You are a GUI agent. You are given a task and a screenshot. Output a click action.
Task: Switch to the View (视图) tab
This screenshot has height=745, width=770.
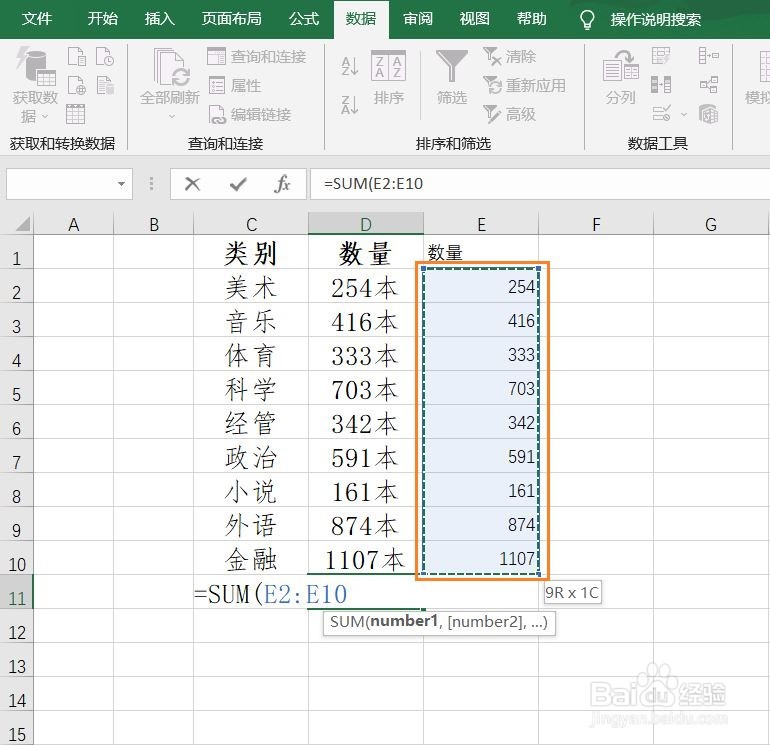pyautogui.click(x=474, y=19)
